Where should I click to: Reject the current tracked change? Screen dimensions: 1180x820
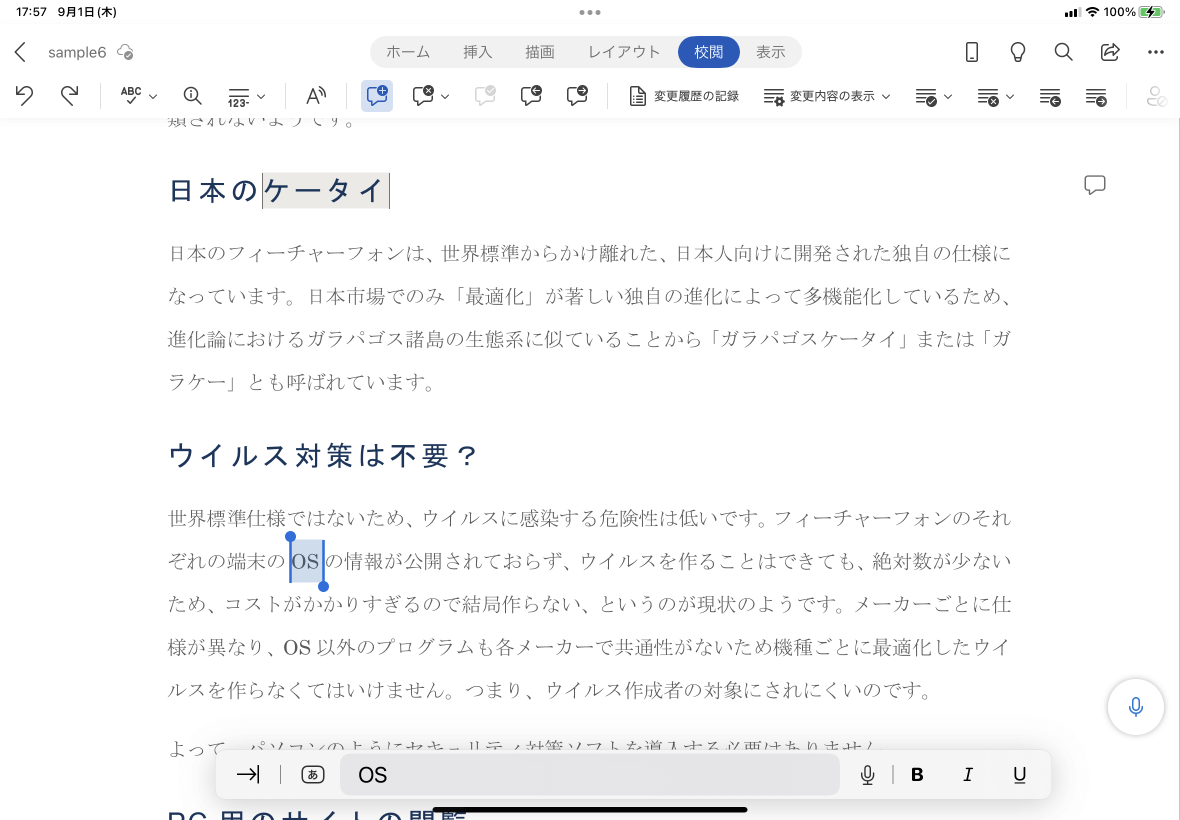[988, 96]
